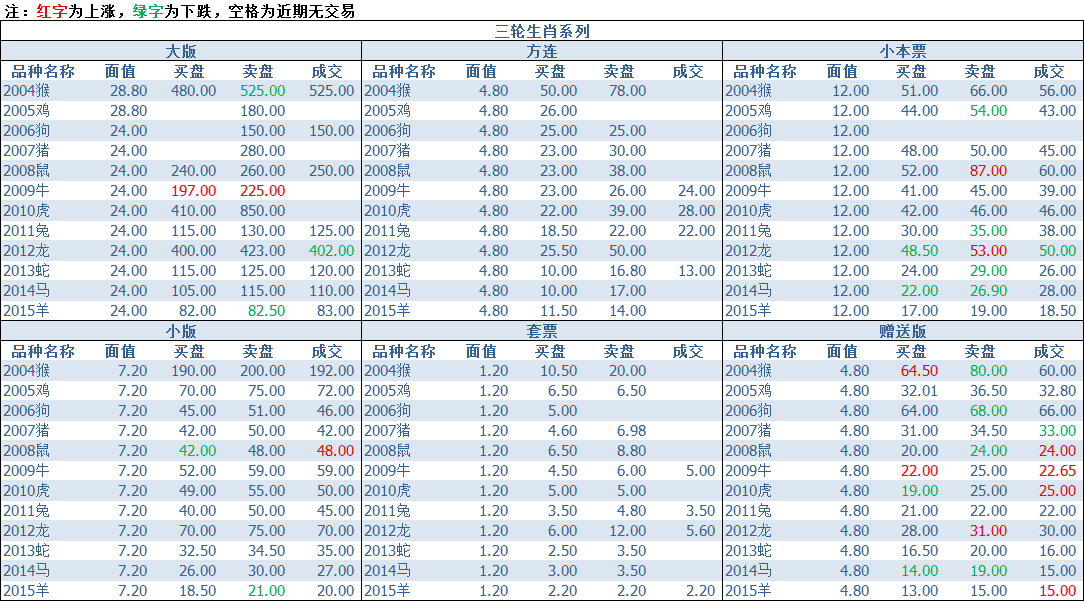The width and height of the screenshot is (1084, 601).
Task: Select the 大版 section header
Action: point(181,51)
